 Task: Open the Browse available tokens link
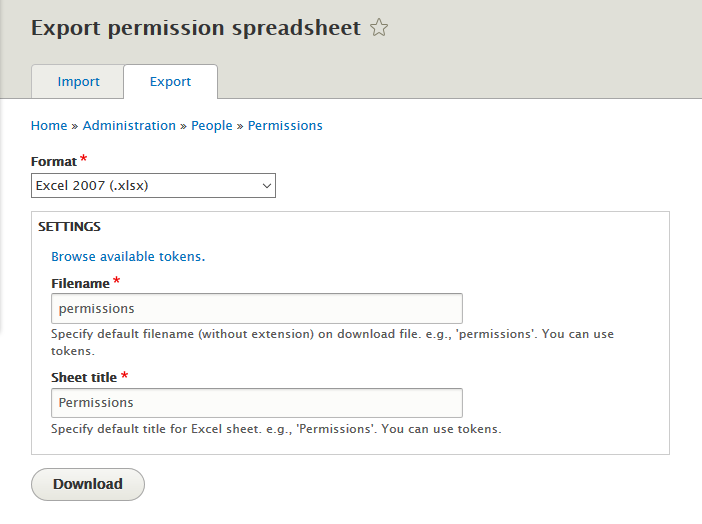[x=126, y=257]
